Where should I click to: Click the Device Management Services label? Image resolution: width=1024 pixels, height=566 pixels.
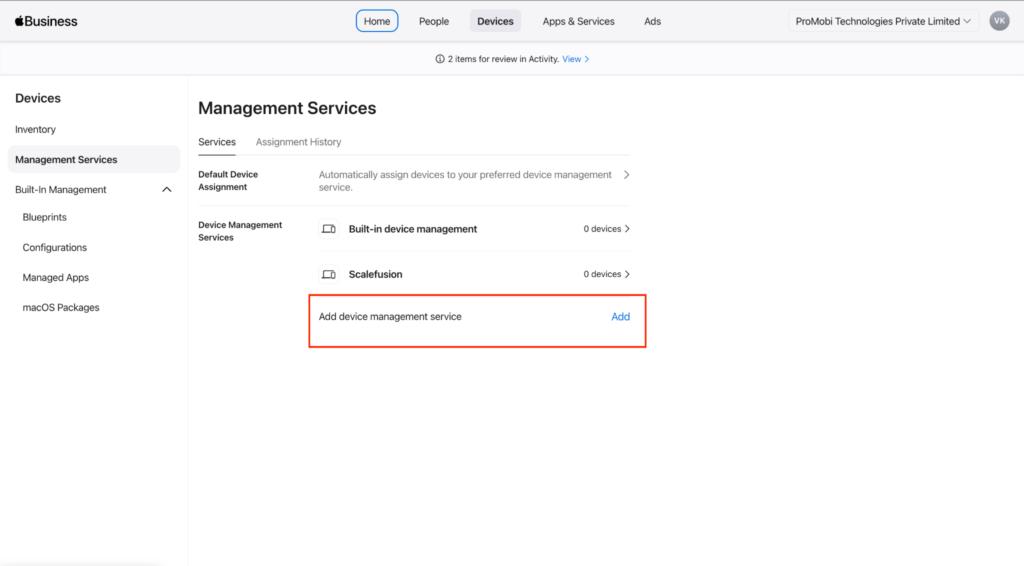240,231
